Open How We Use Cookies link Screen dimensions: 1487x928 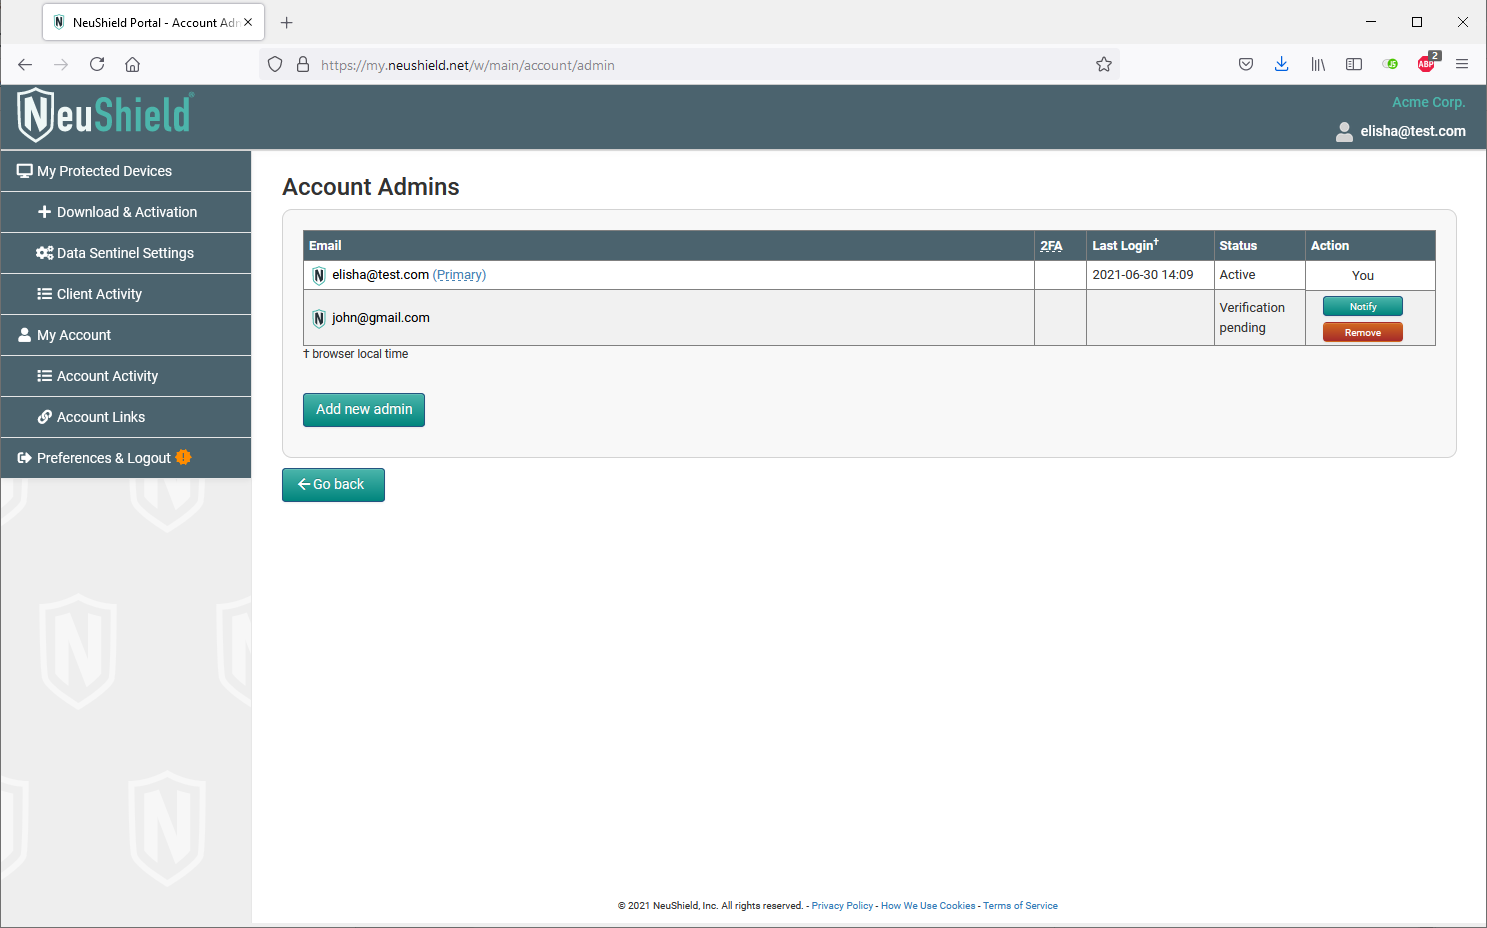point(928,906)
